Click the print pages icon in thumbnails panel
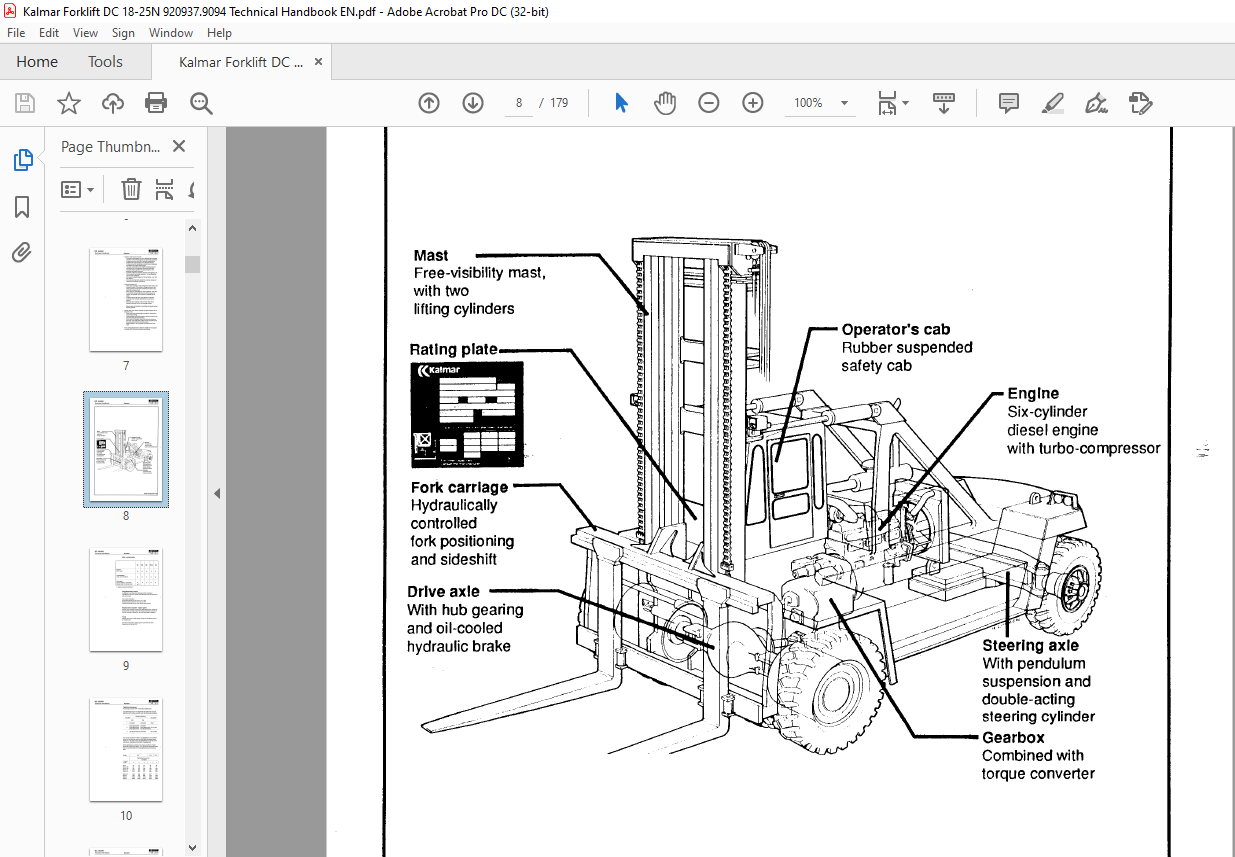This screenshot has height=857, width=1235. click(165, 189)
